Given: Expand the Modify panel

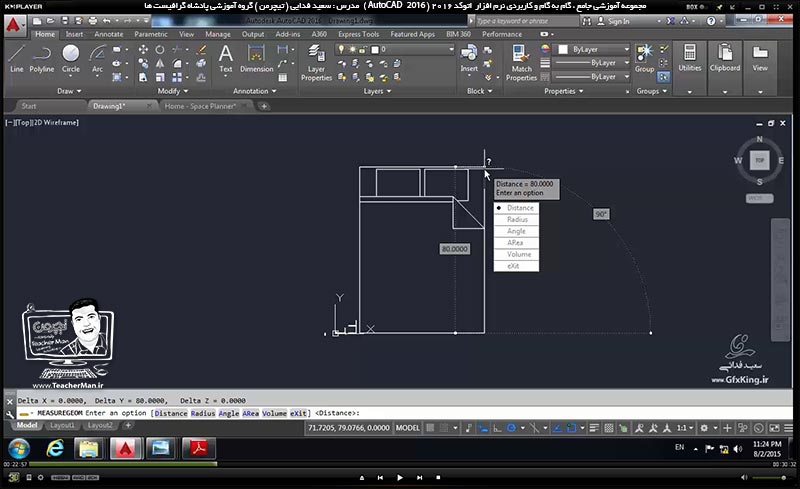Looking at the screenshot, I should point(172,91).
